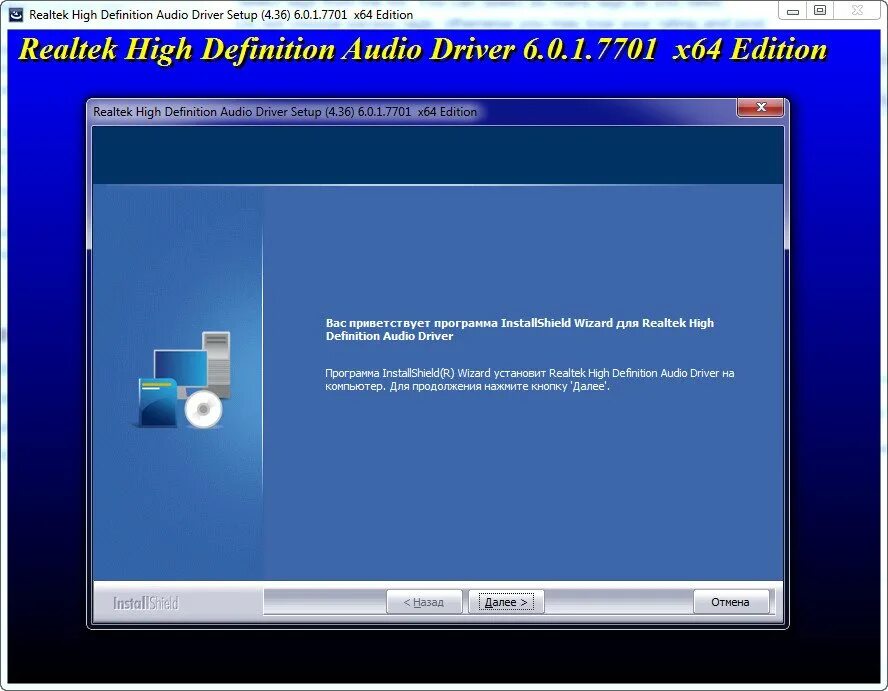Screen dimensions: 888x691
Task: Maximize the outer Realtek setup window
Action: (x=819, y=11)
